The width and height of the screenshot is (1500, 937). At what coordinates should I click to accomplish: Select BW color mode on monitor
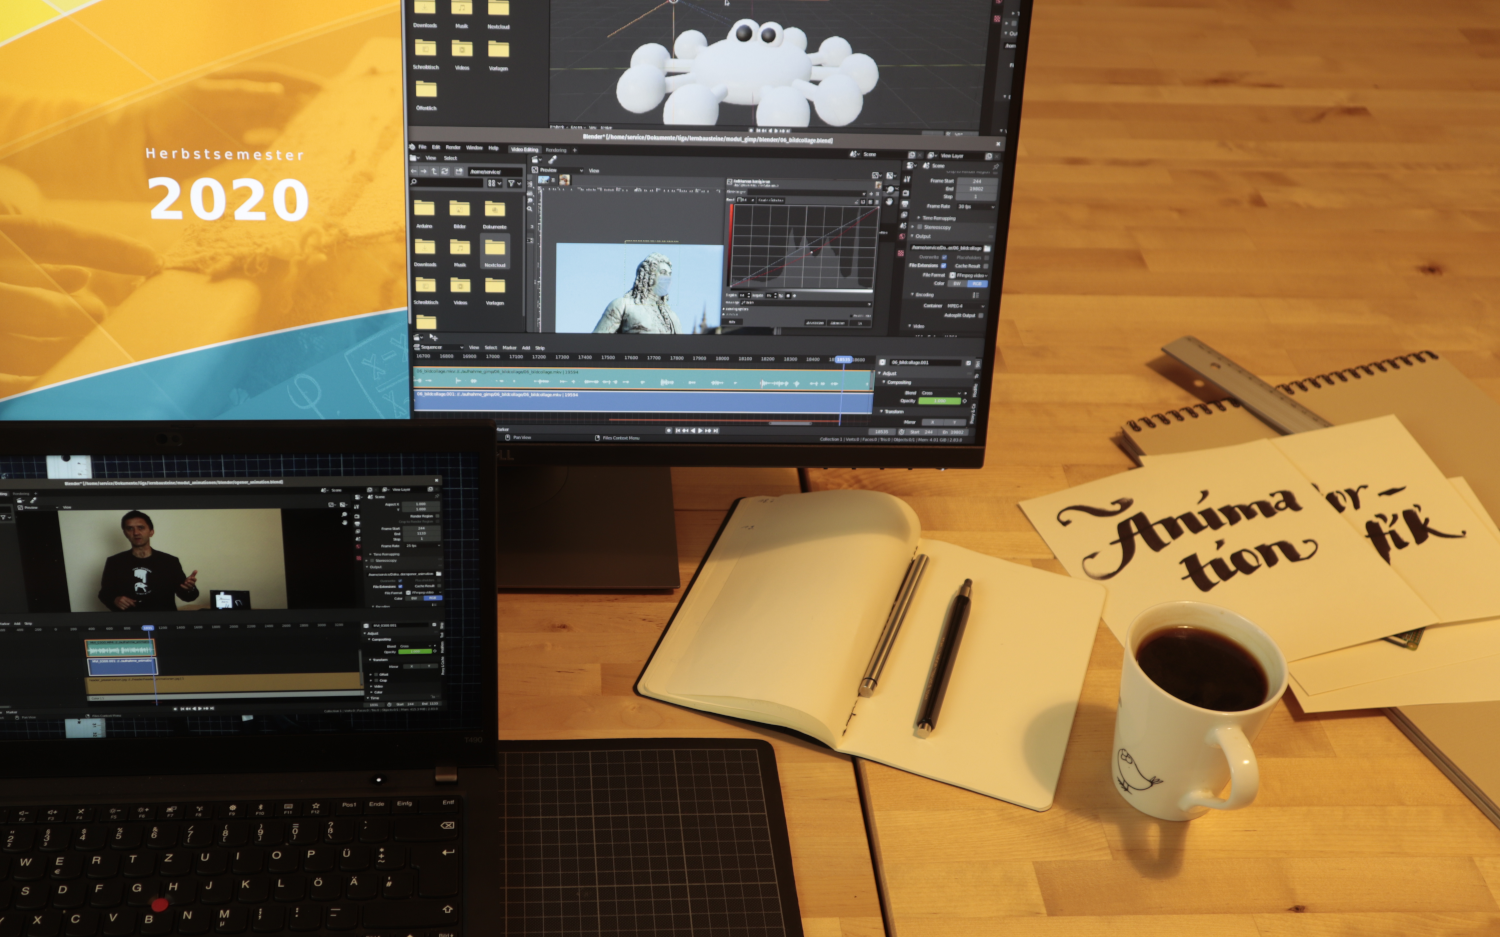point(957,284)
